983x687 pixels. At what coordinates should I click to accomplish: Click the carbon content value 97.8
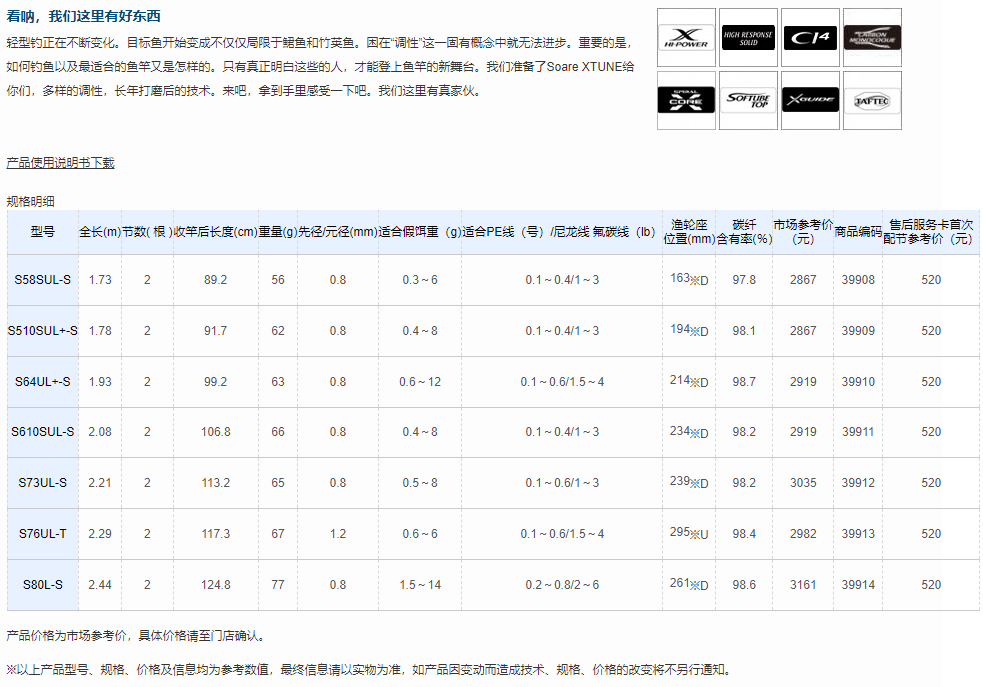[744, 280]
